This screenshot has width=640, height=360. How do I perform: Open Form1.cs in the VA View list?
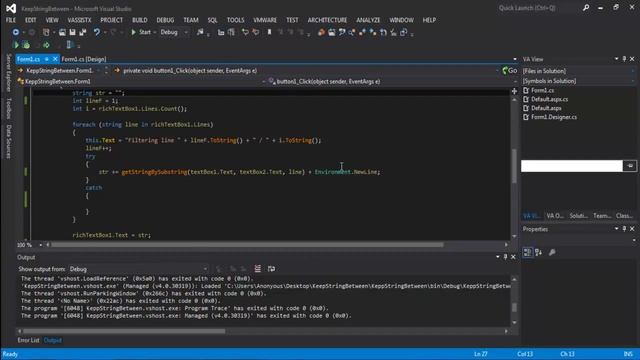[542, 90]
